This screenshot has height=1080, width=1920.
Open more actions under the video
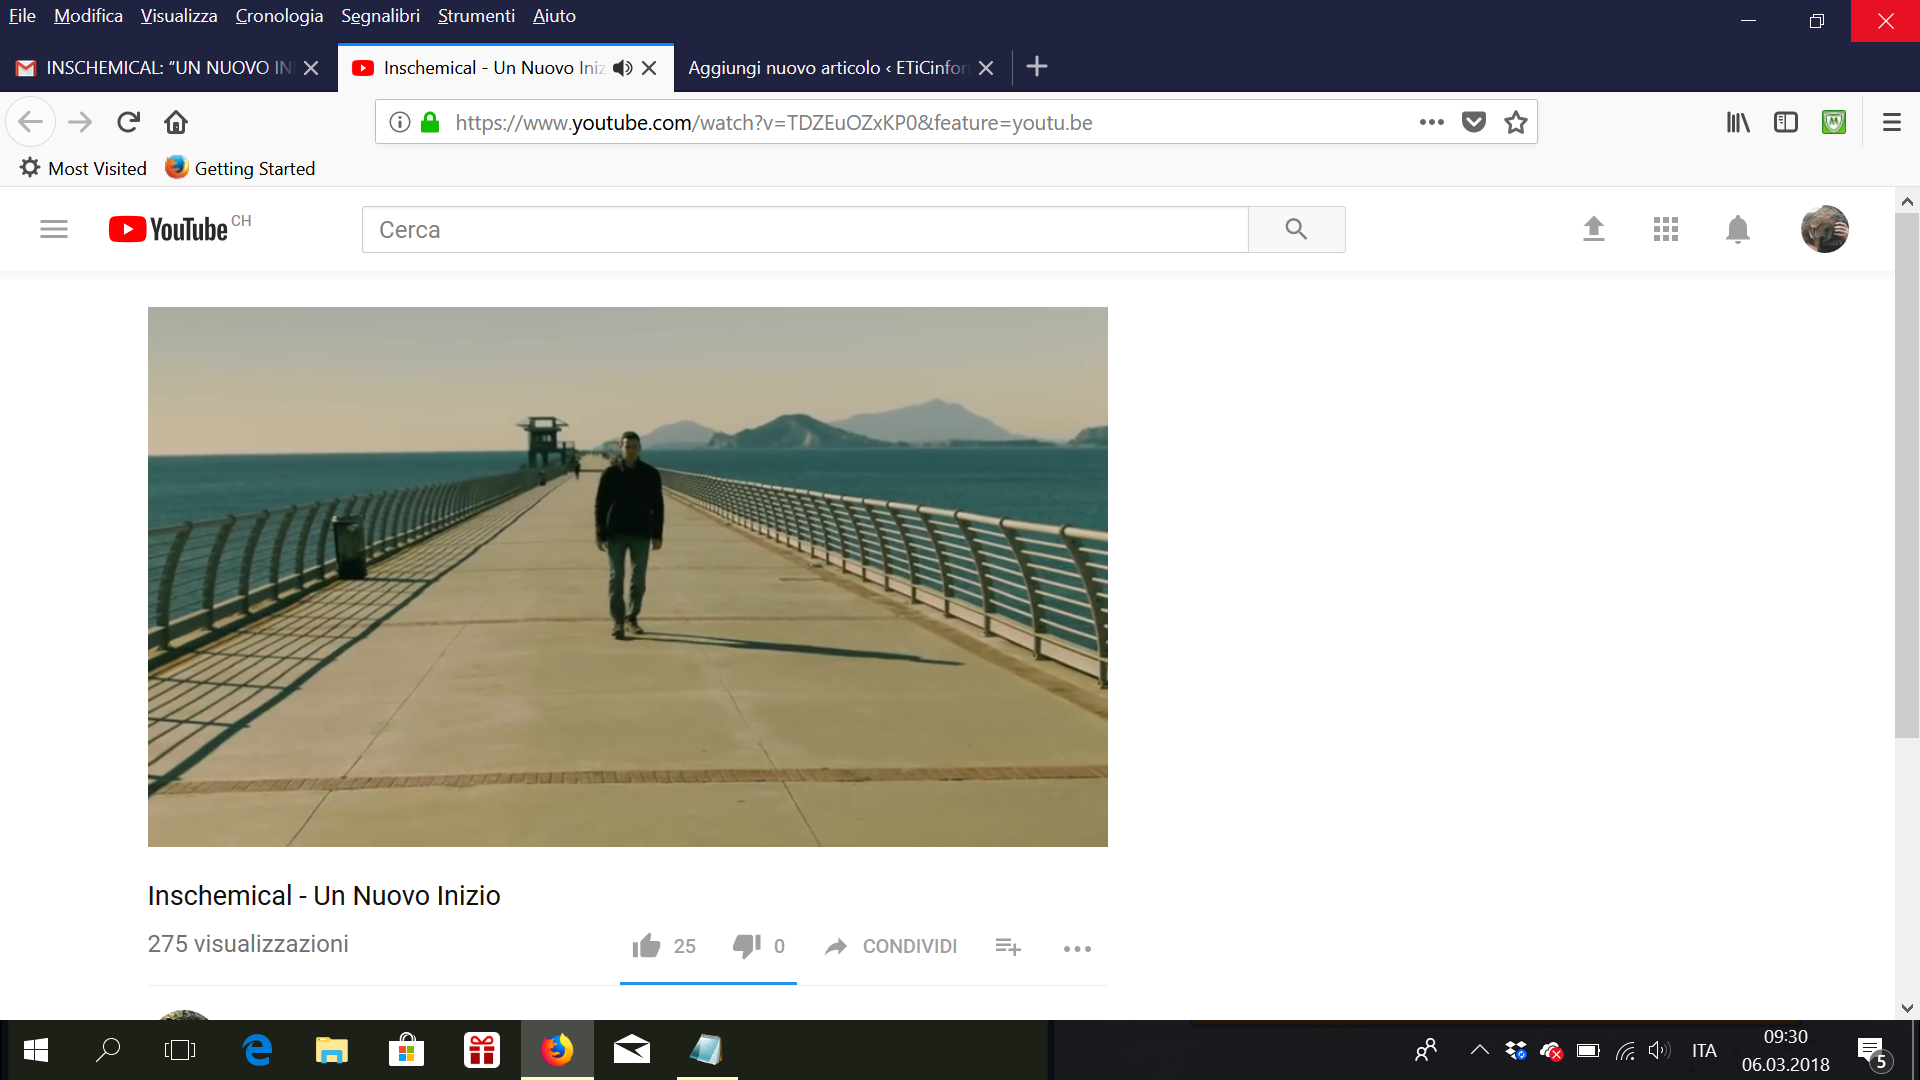(x=1077, y=948)
